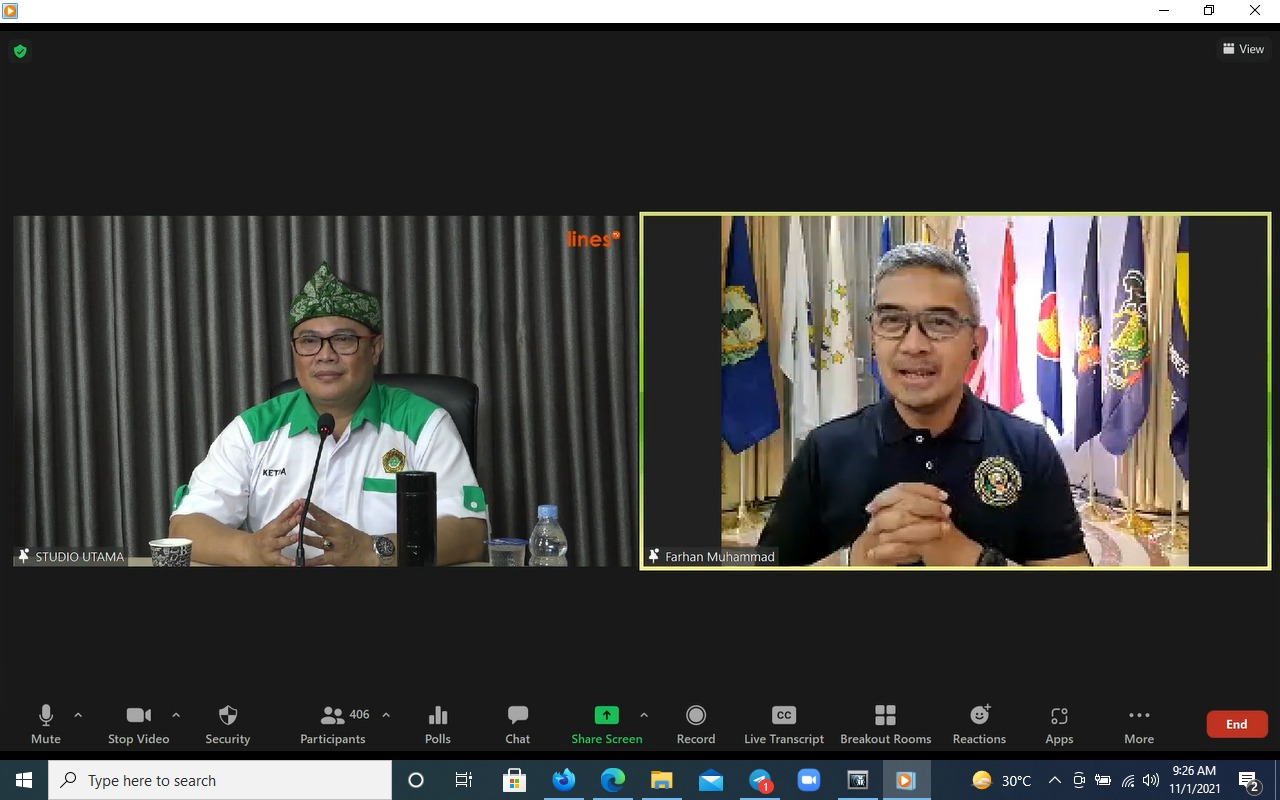Open the Security shield menu
The width and height of the screenshot is (1280, 800).
228,725
